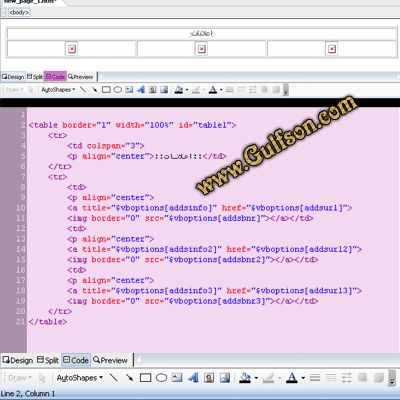Image resolution: width=400 pixels, height=400 pixels.
Task: Select the middle broken image placeholder
Action: click(x=202, y=49)
